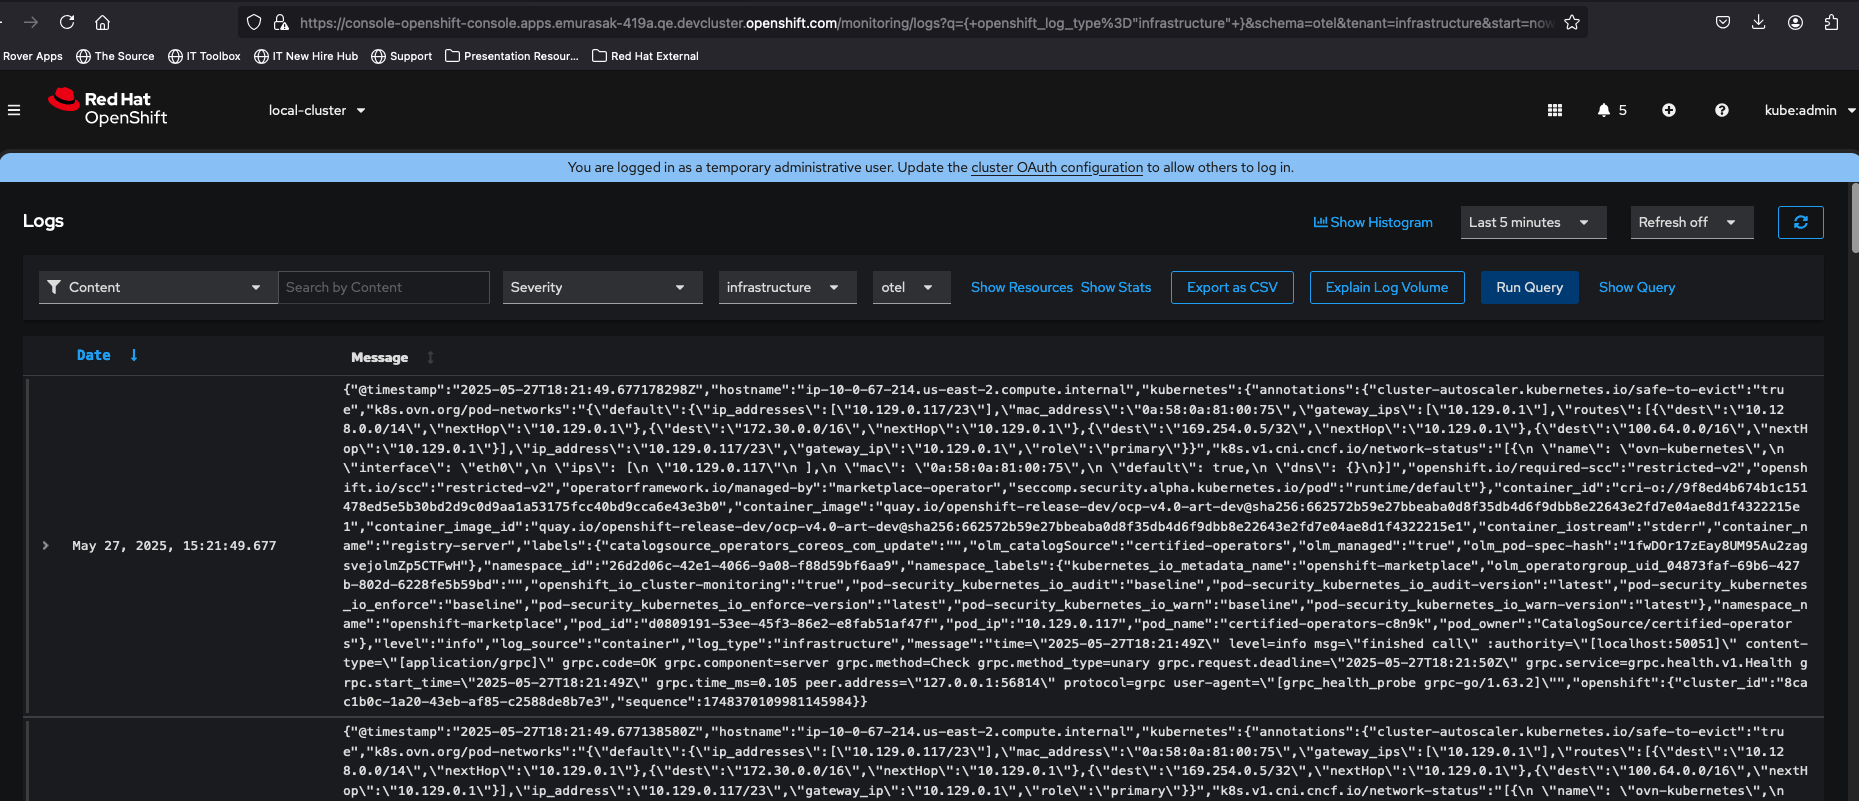Image resolution: width=1859 pixels, height=801 pixels.
Task: Click Export as CSV button
Action: [1232, 287]
